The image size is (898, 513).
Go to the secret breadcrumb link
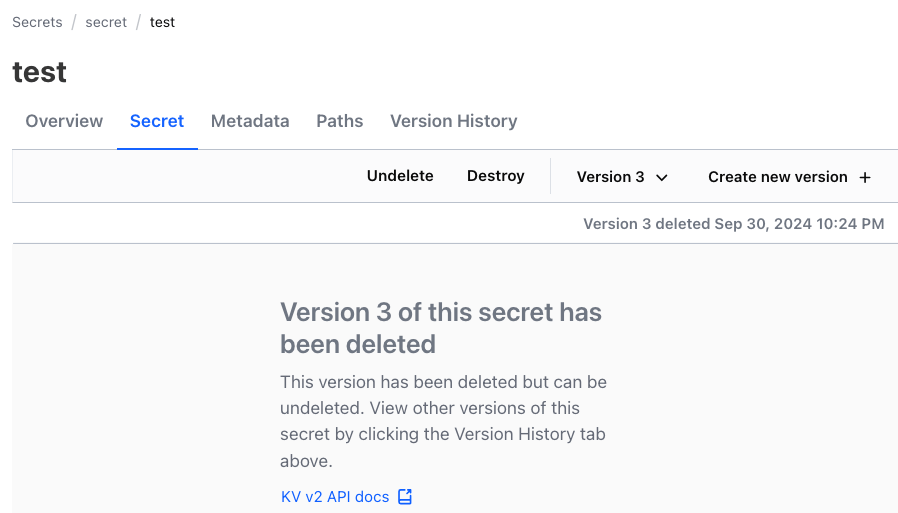106,22
